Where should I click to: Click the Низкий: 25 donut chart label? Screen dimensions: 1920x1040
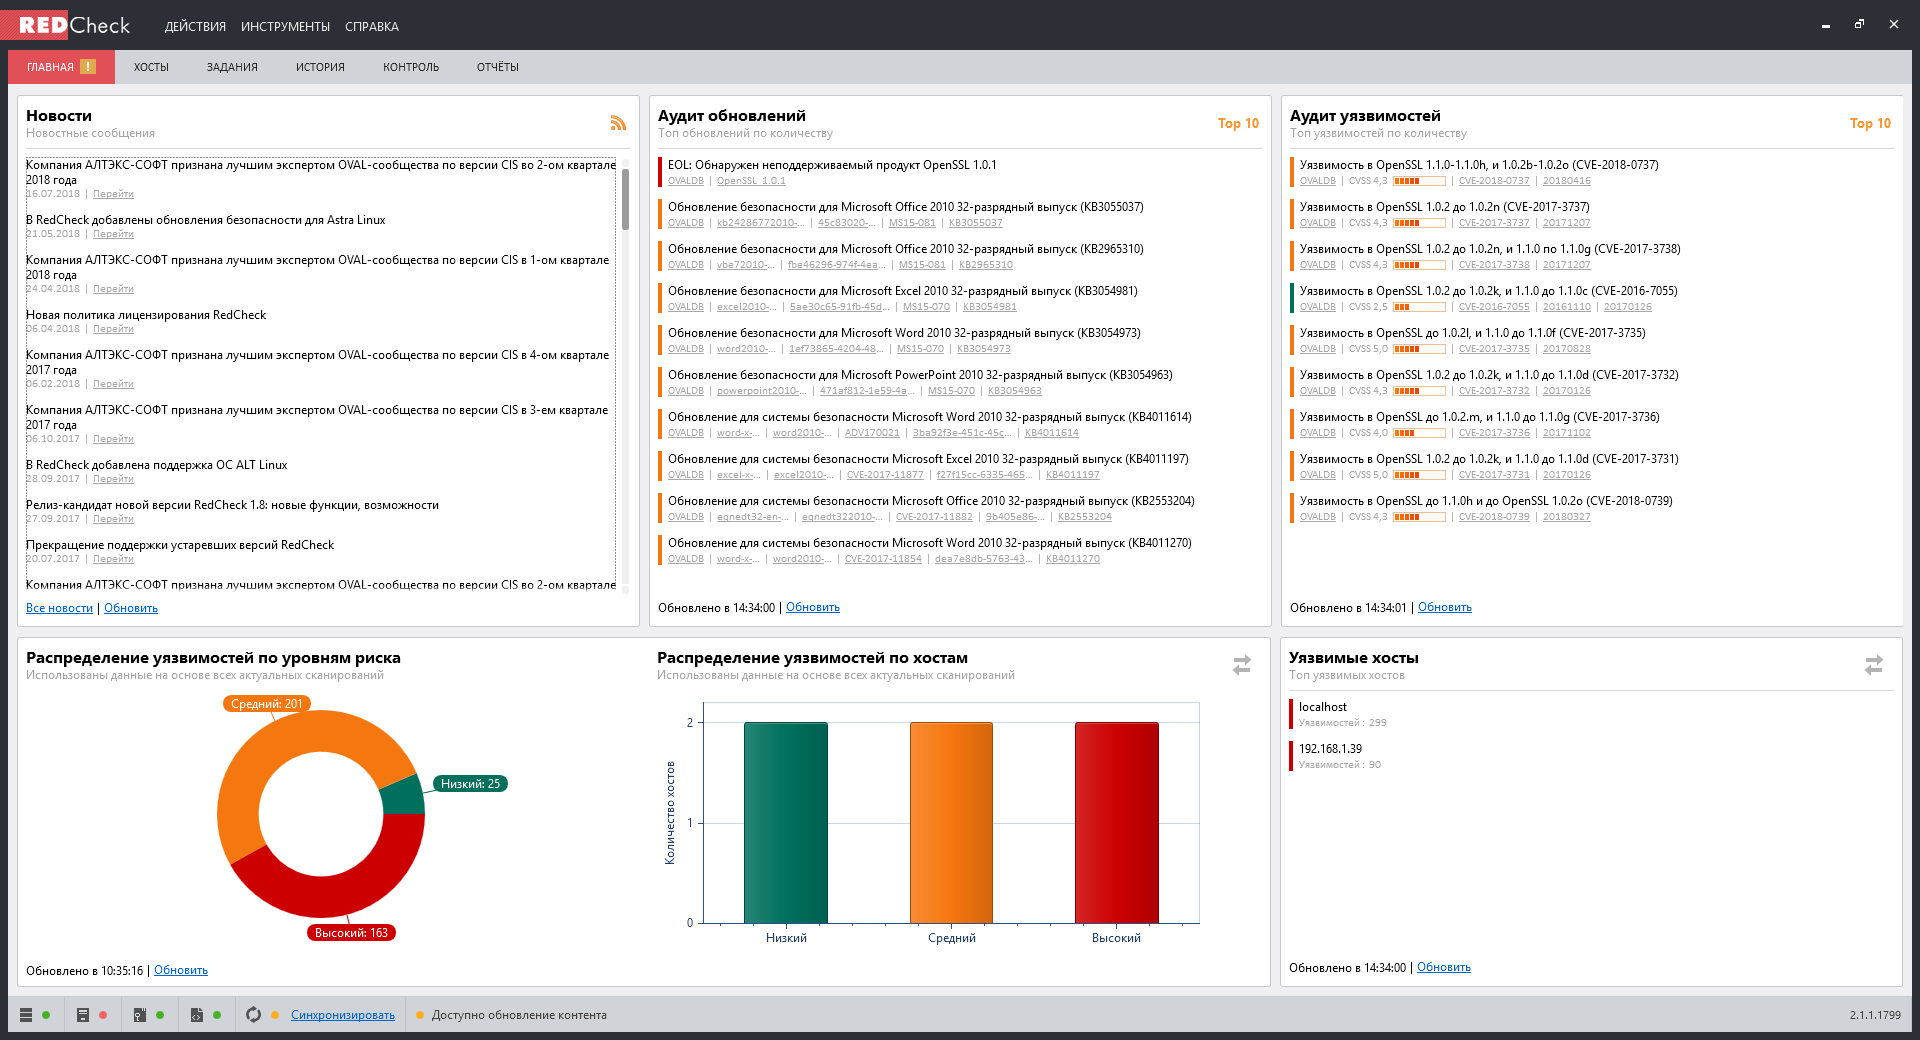point(470,784)
